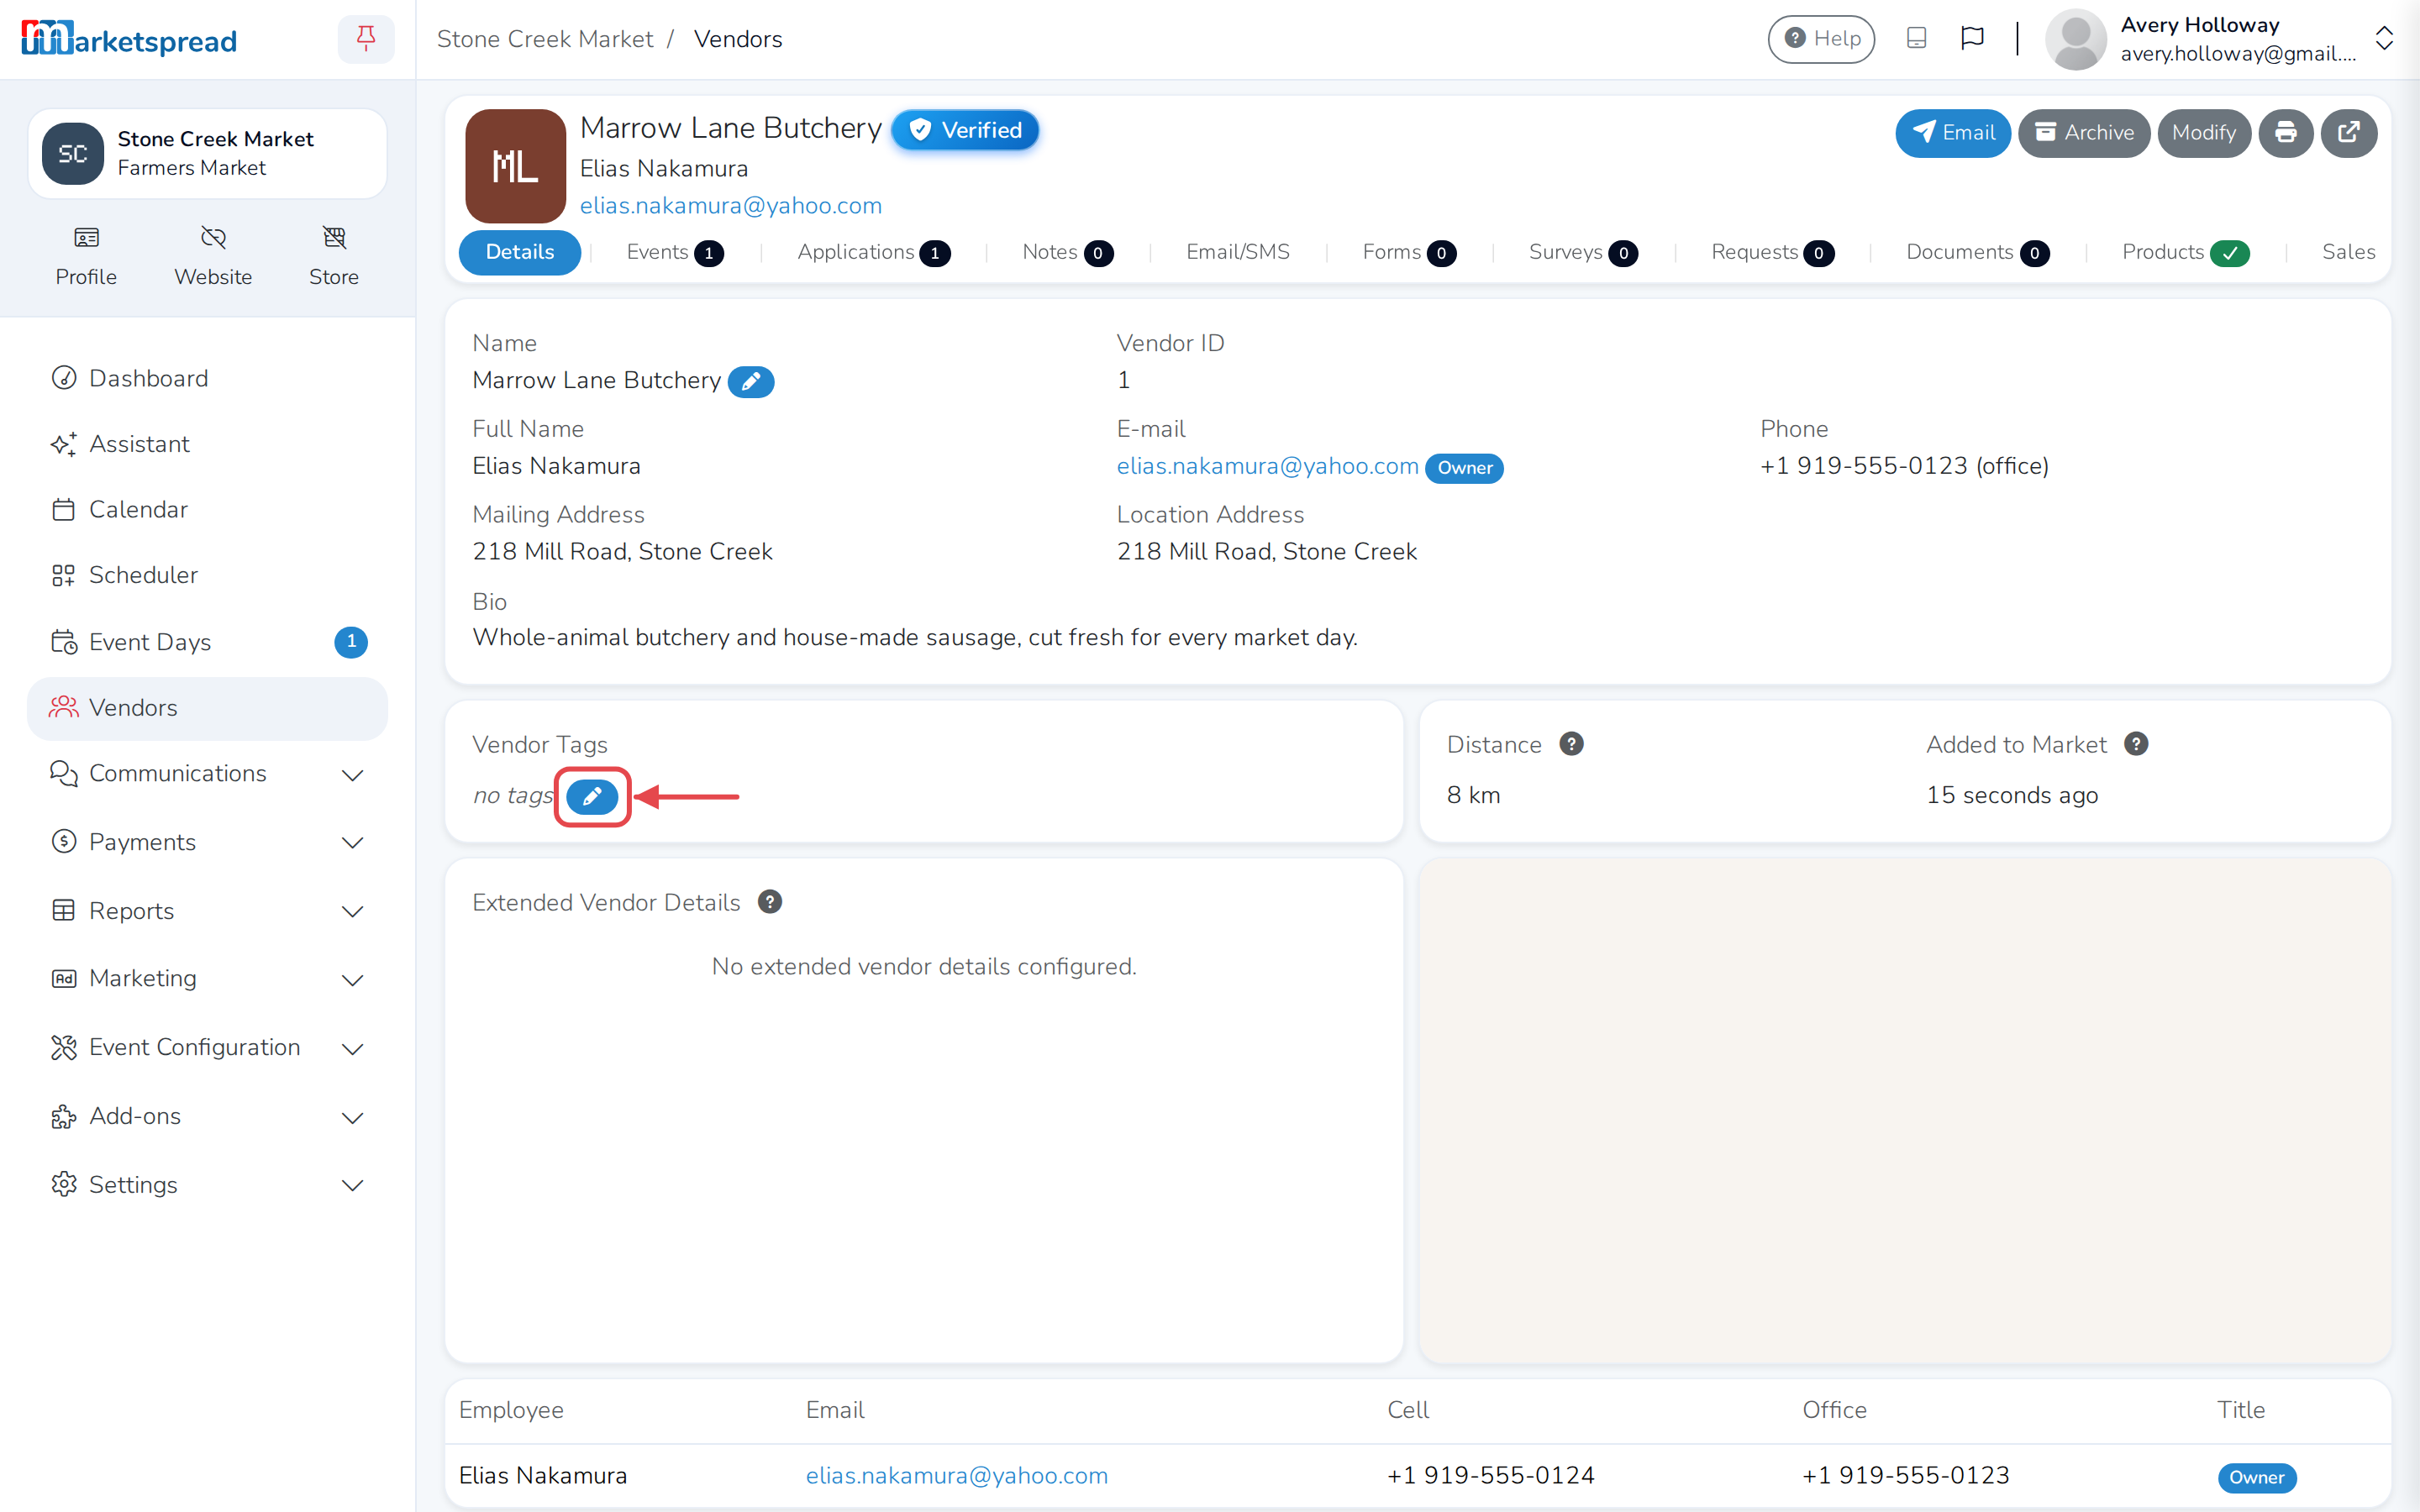Viewport: 2420px width, 1512px height.
Task: Open the Help button
Action: click(x=1821, y=39)
